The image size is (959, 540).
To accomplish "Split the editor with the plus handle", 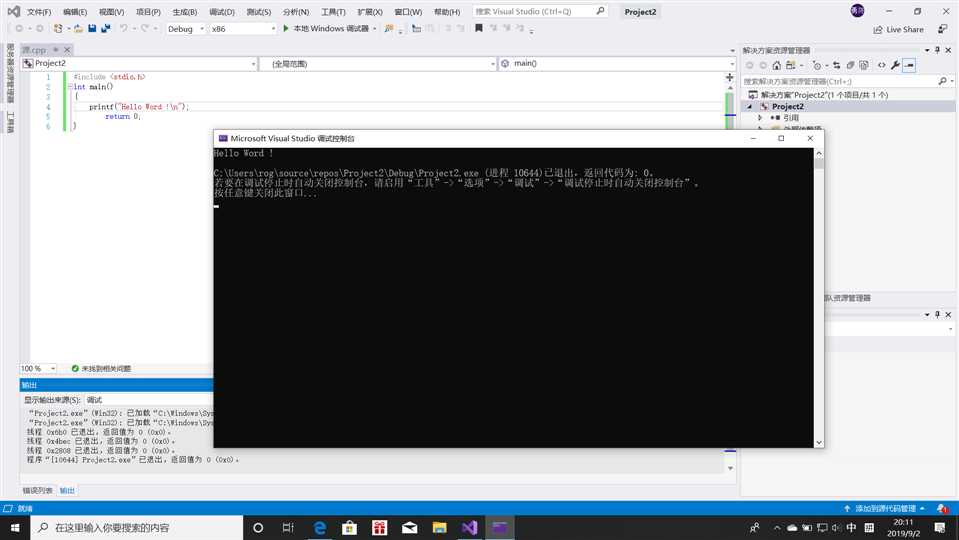I will (x=730, y=77).
